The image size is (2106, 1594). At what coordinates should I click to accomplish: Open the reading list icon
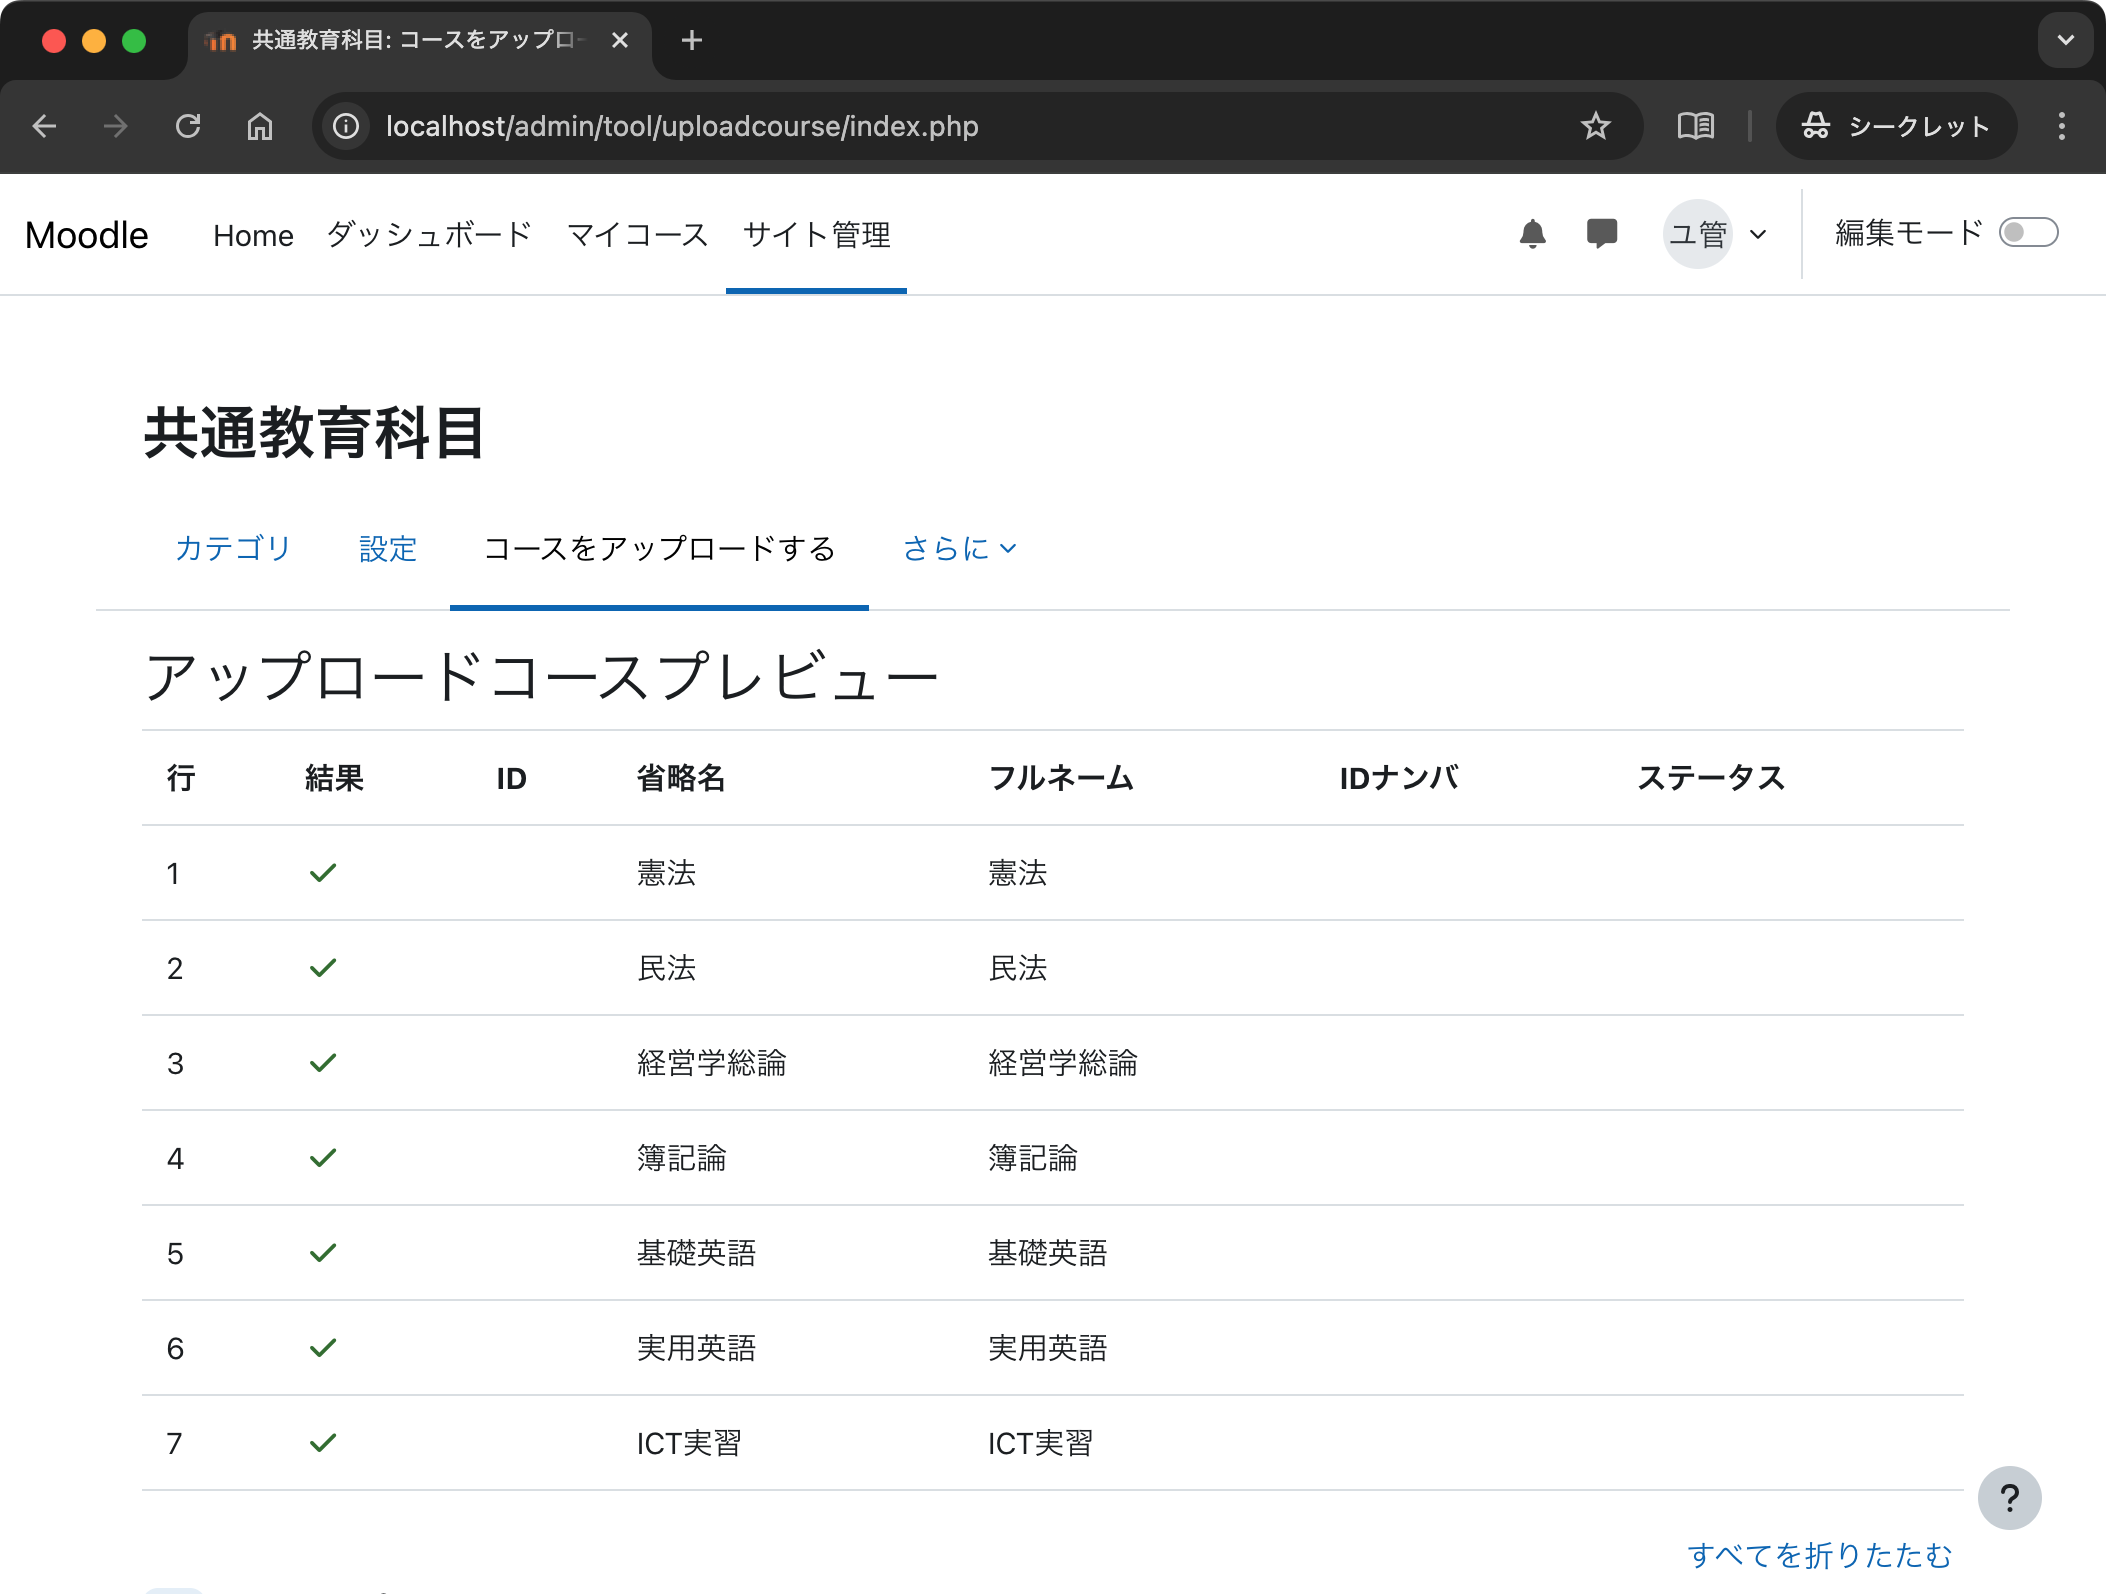pos(1695,126)
